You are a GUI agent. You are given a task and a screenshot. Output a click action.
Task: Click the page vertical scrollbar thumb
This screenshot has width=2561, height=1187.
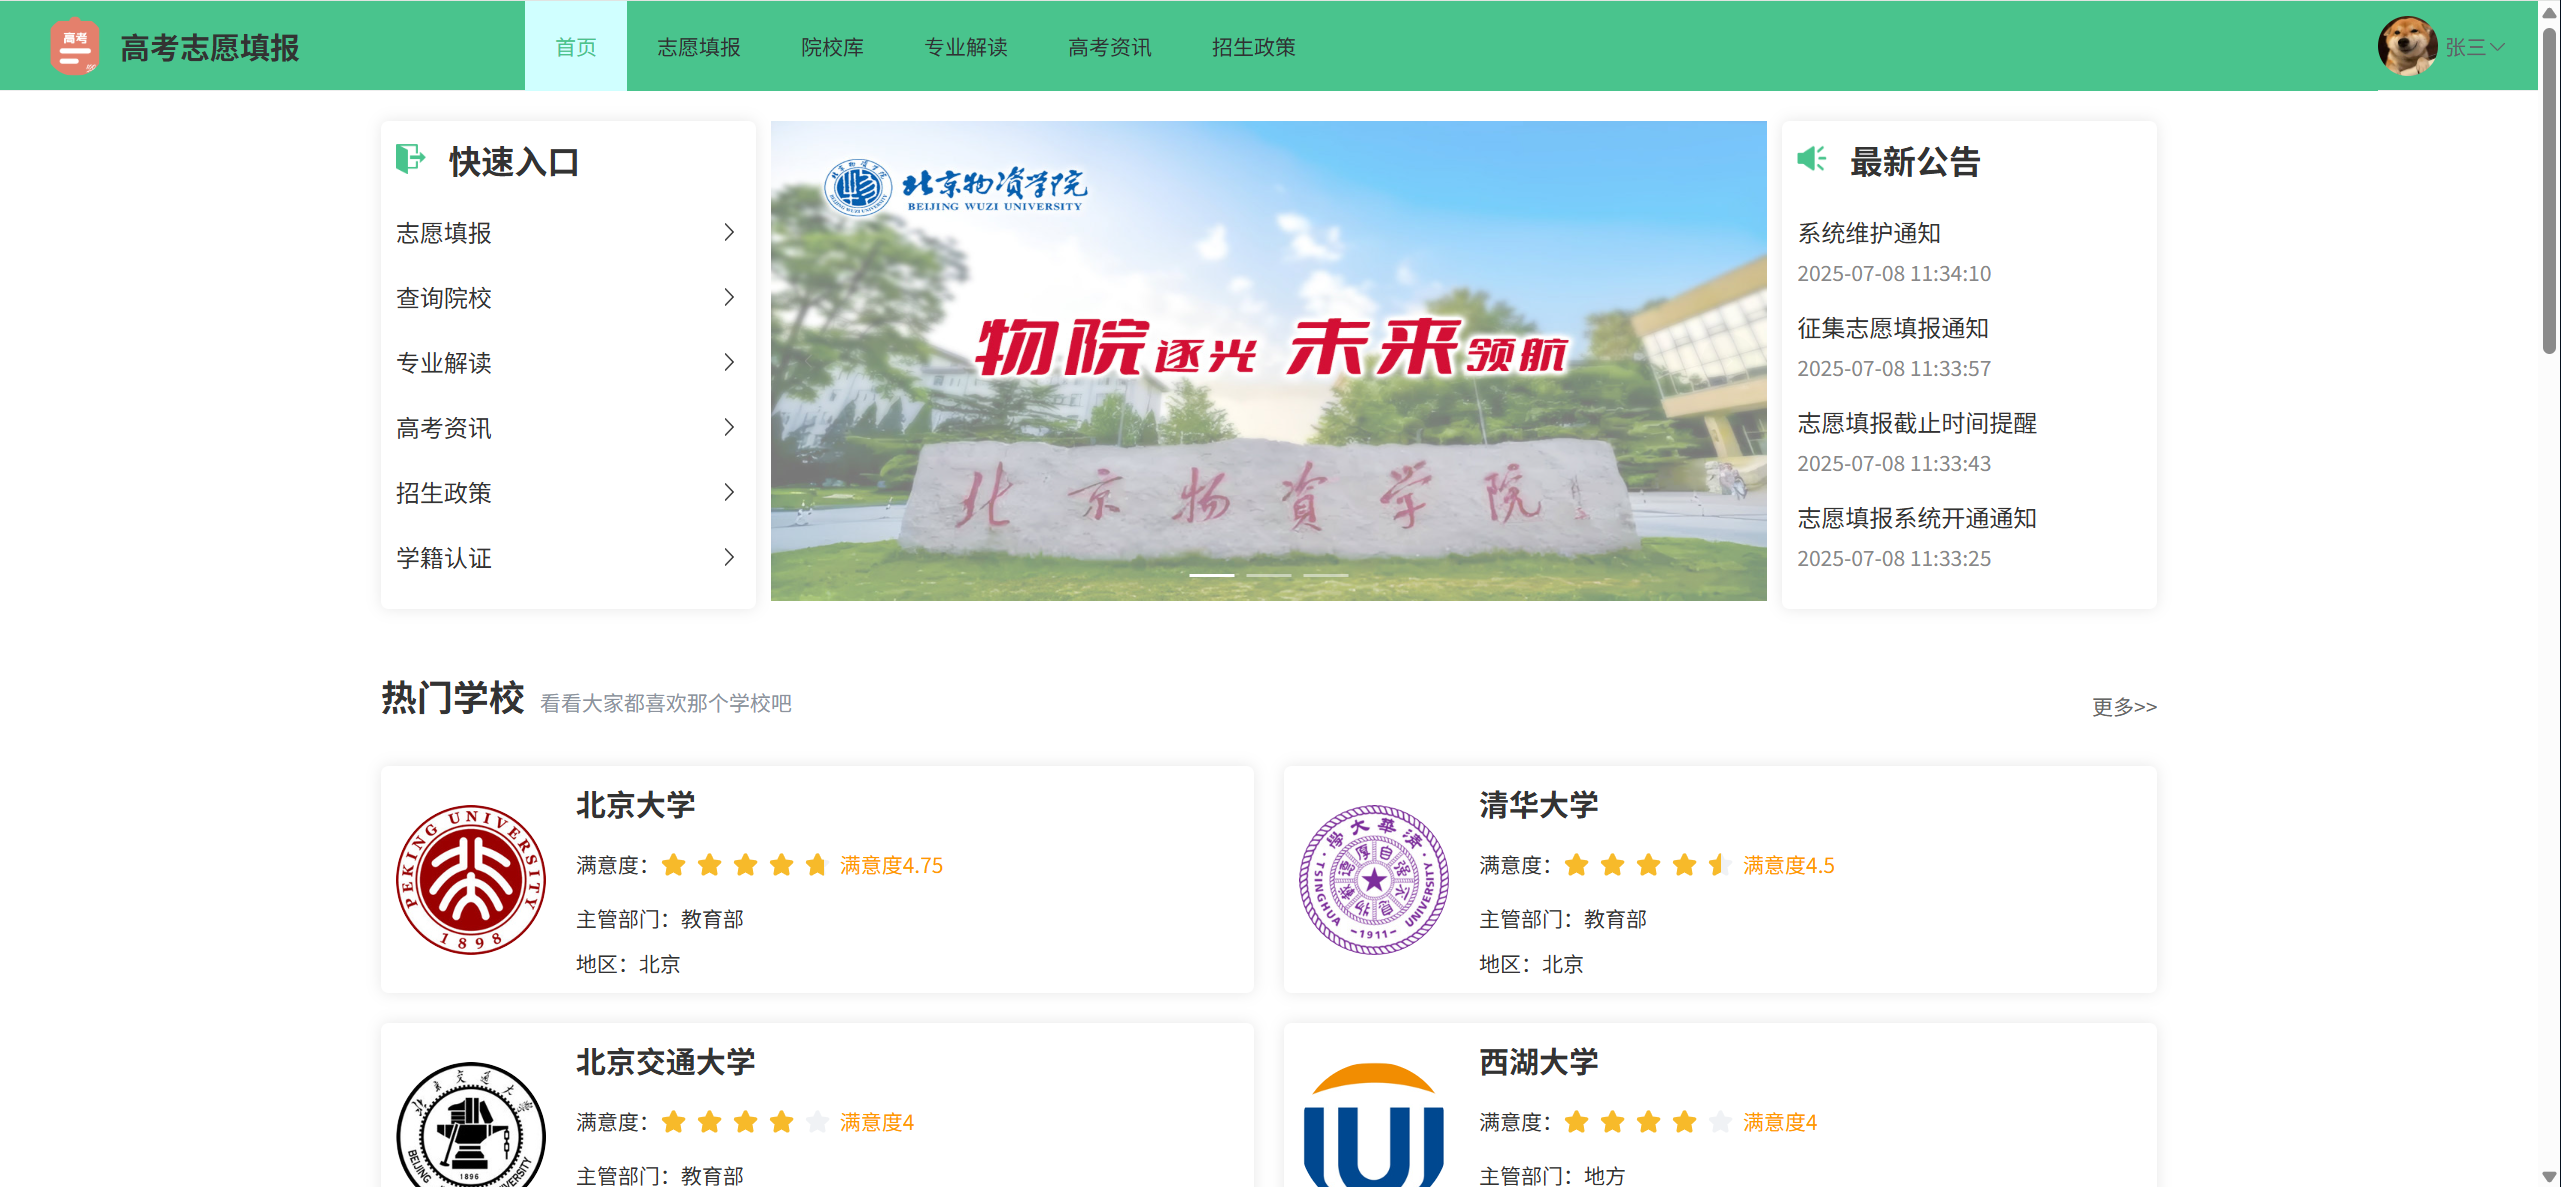2549,190
